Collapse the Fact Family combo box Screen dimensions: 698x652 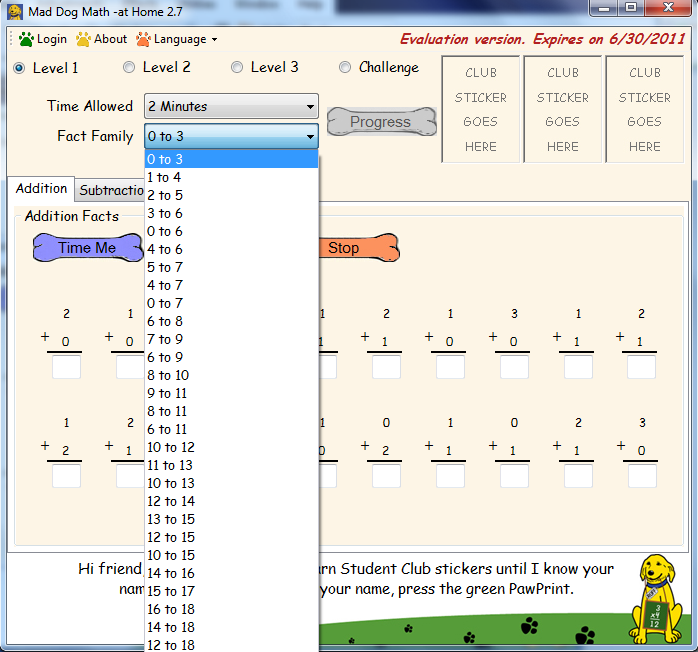click(231, 136)
